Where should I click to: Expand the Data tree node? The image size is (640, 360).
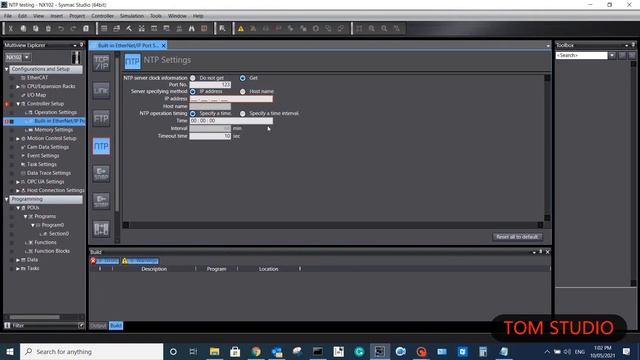[x=18, y=260]
